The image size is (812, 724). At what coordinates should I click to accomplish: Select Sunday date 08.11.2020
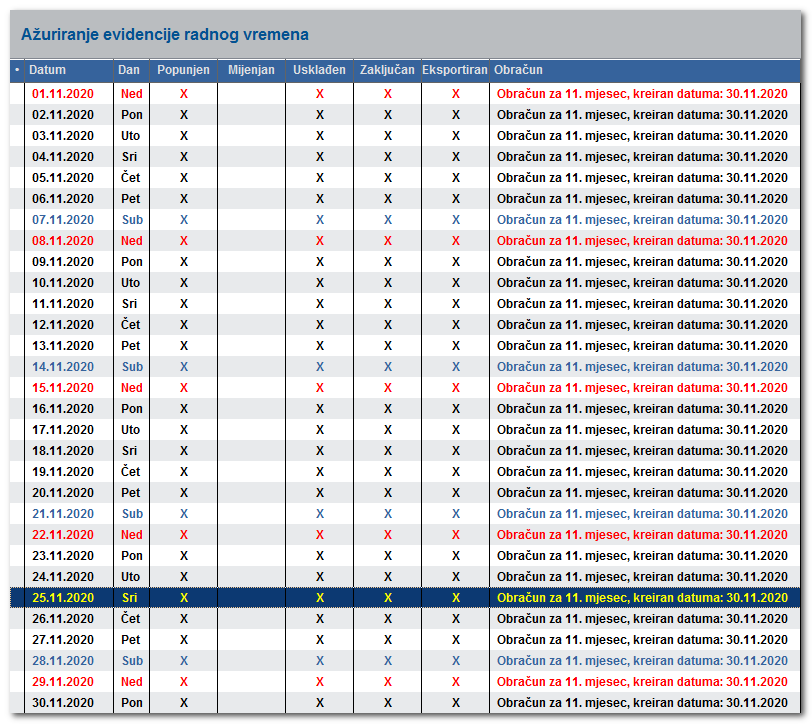coord(63,241)
